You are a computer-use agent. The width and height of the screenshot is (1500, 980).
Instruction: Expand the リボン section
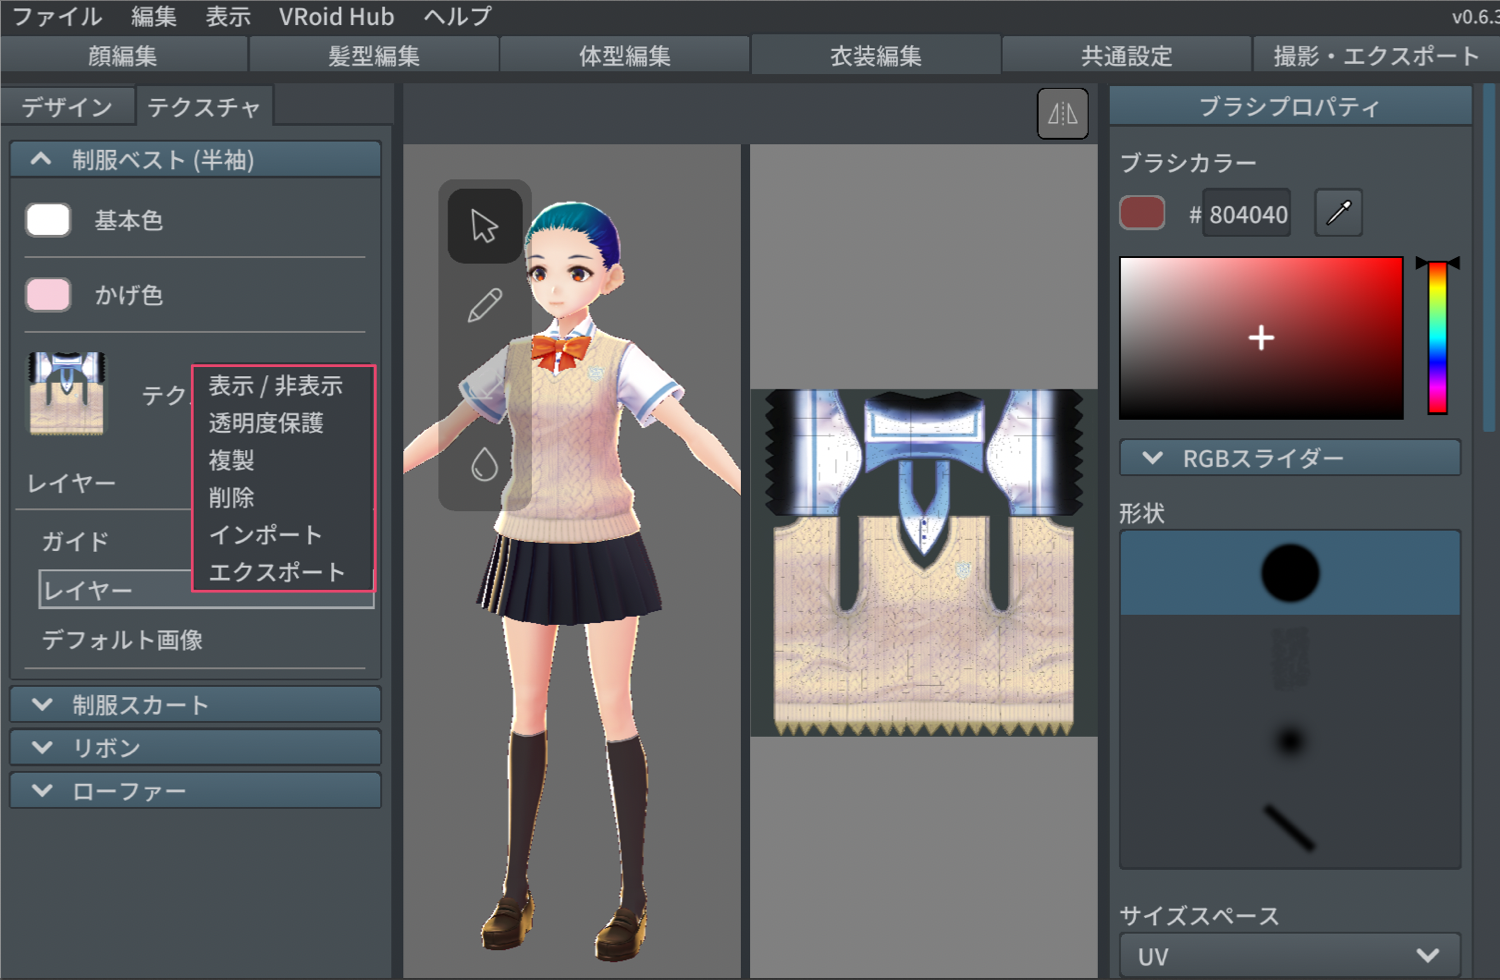(x=195, y=748)
